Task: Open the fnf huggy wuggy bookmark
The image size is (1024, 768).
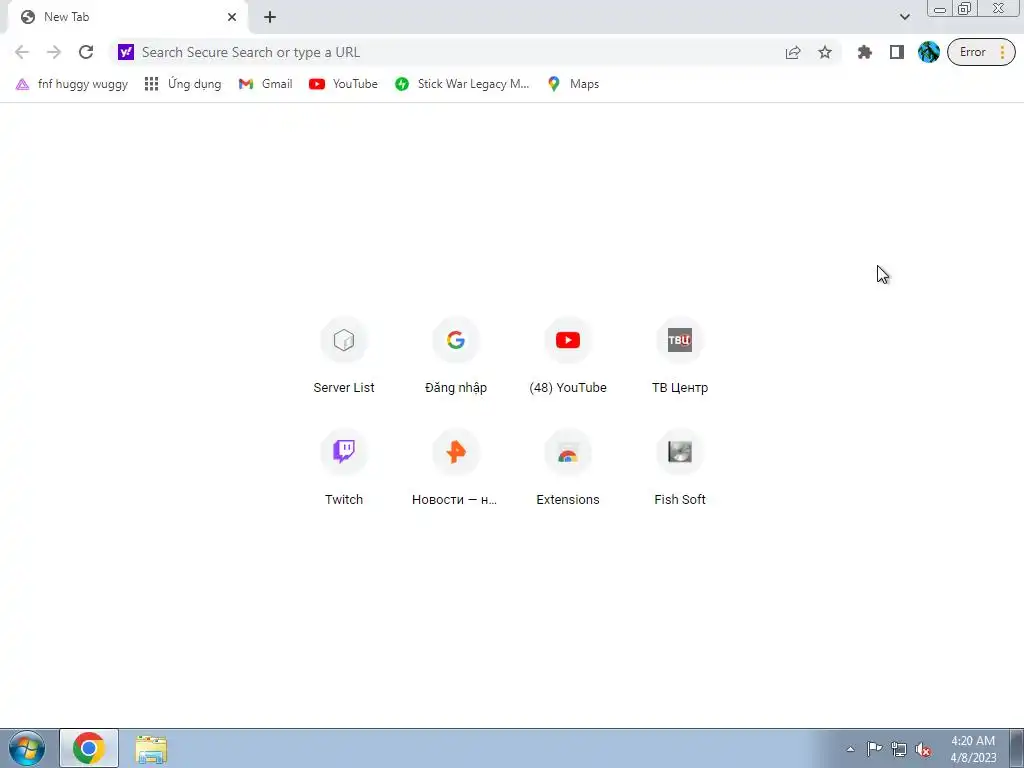Action: coord(72,84)
